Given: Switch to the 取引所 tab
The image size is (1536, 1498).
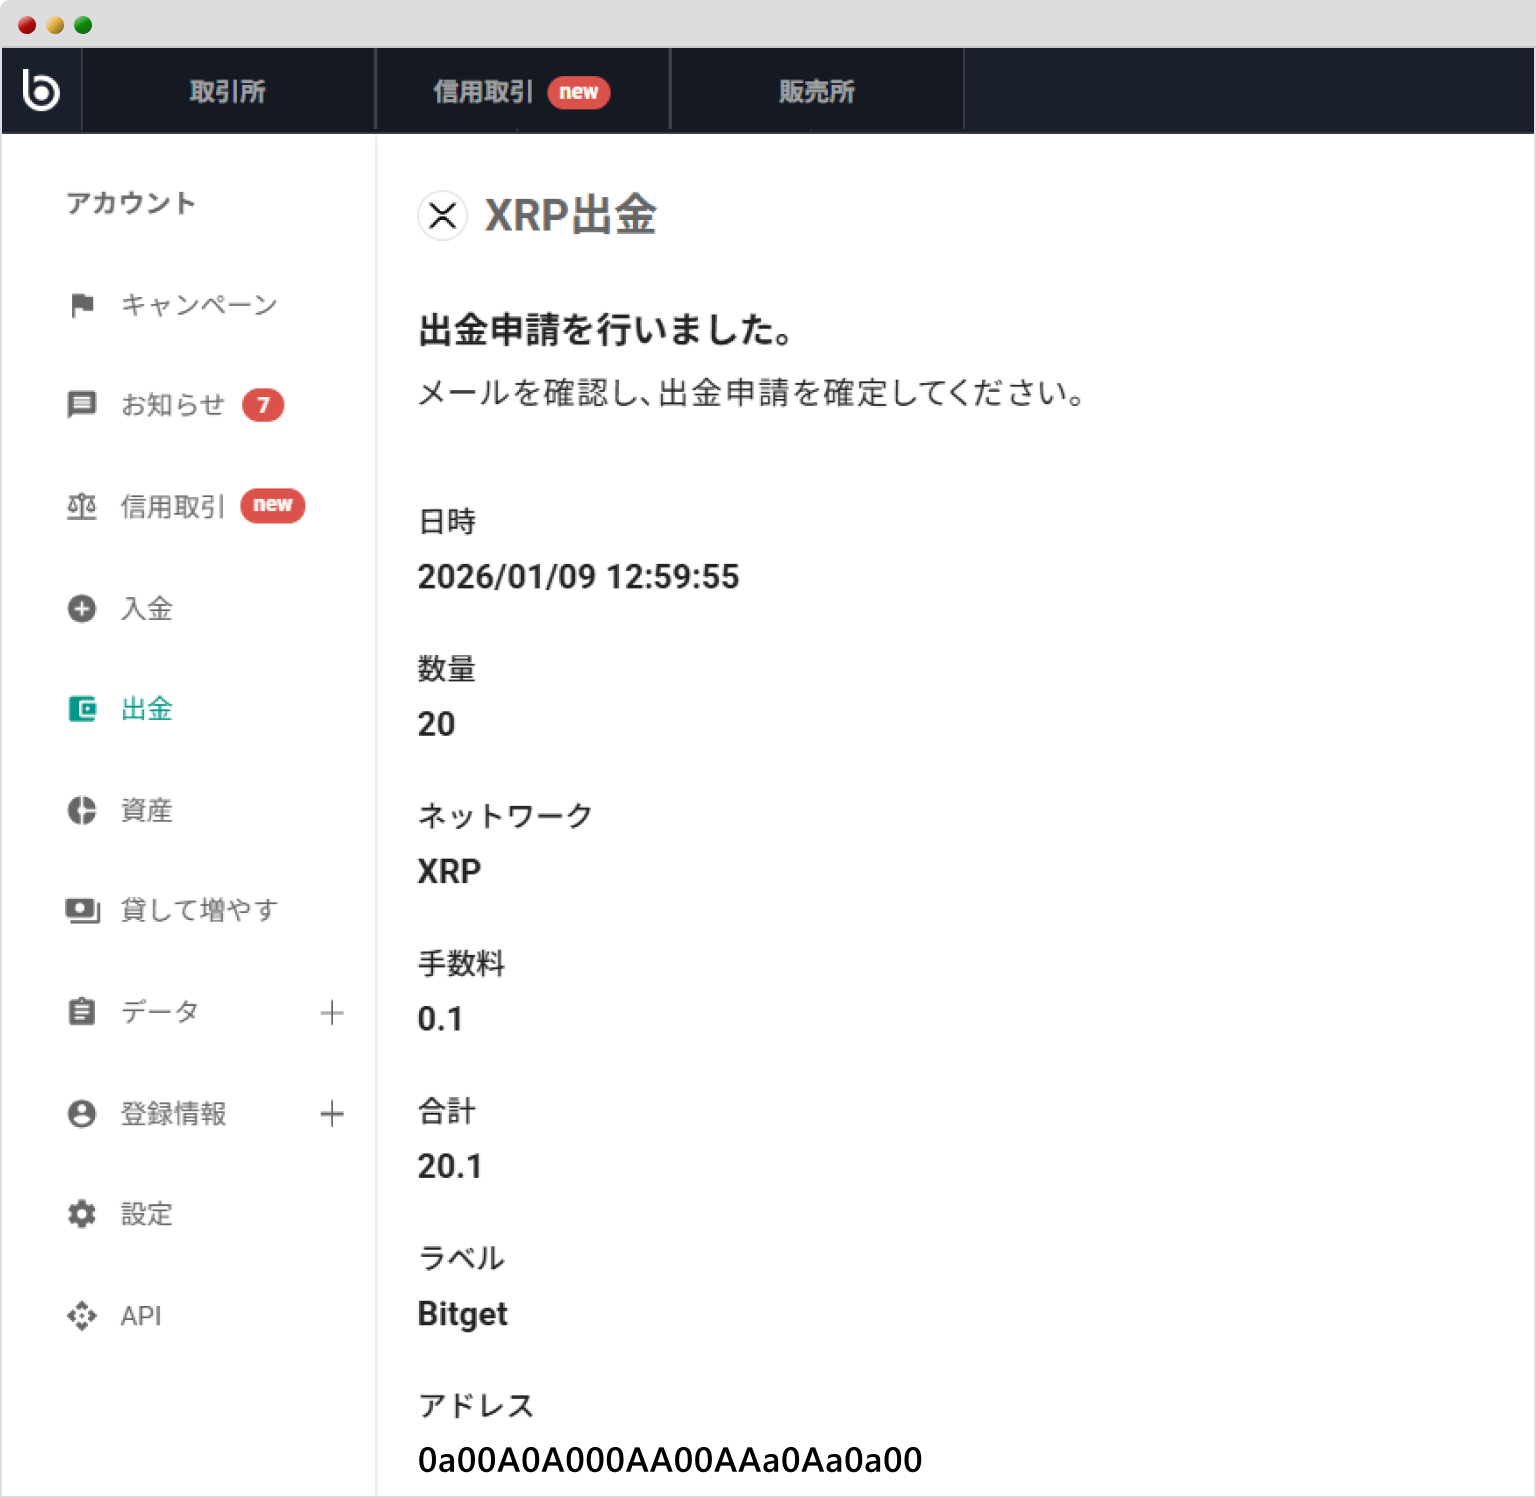Looking at the screenshot, I should (x=227, y=89).
